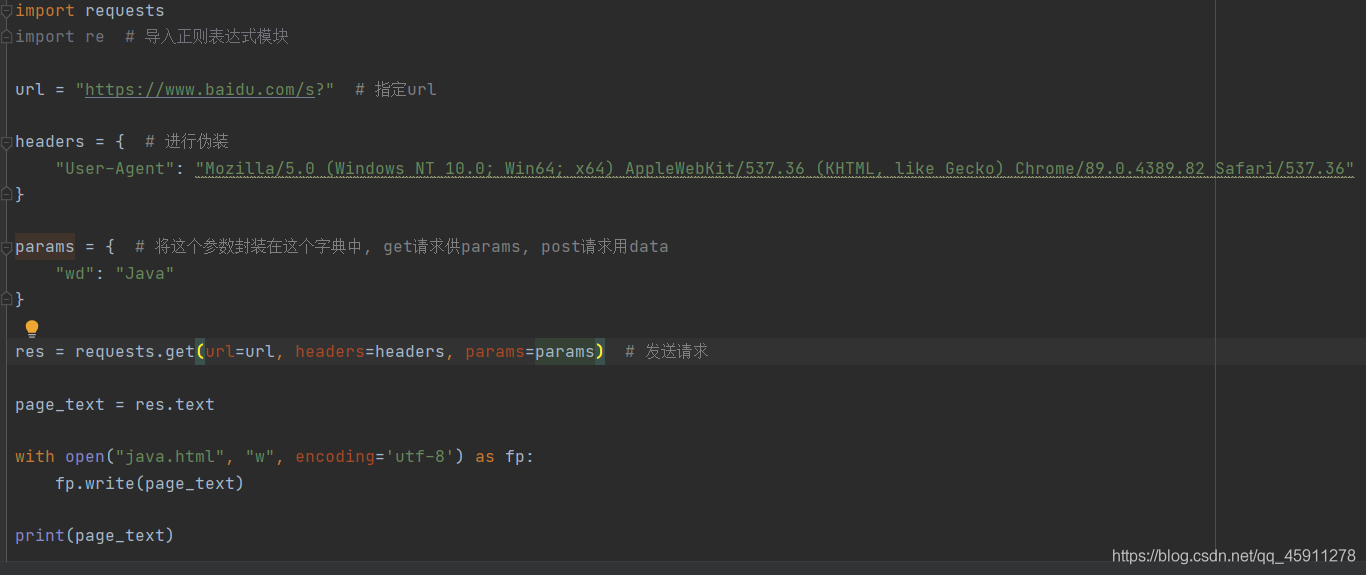This screenshot has height=575, width=1366.
Task: Click the highlighted 'params' variable definition
Action: tap(45, 246)
